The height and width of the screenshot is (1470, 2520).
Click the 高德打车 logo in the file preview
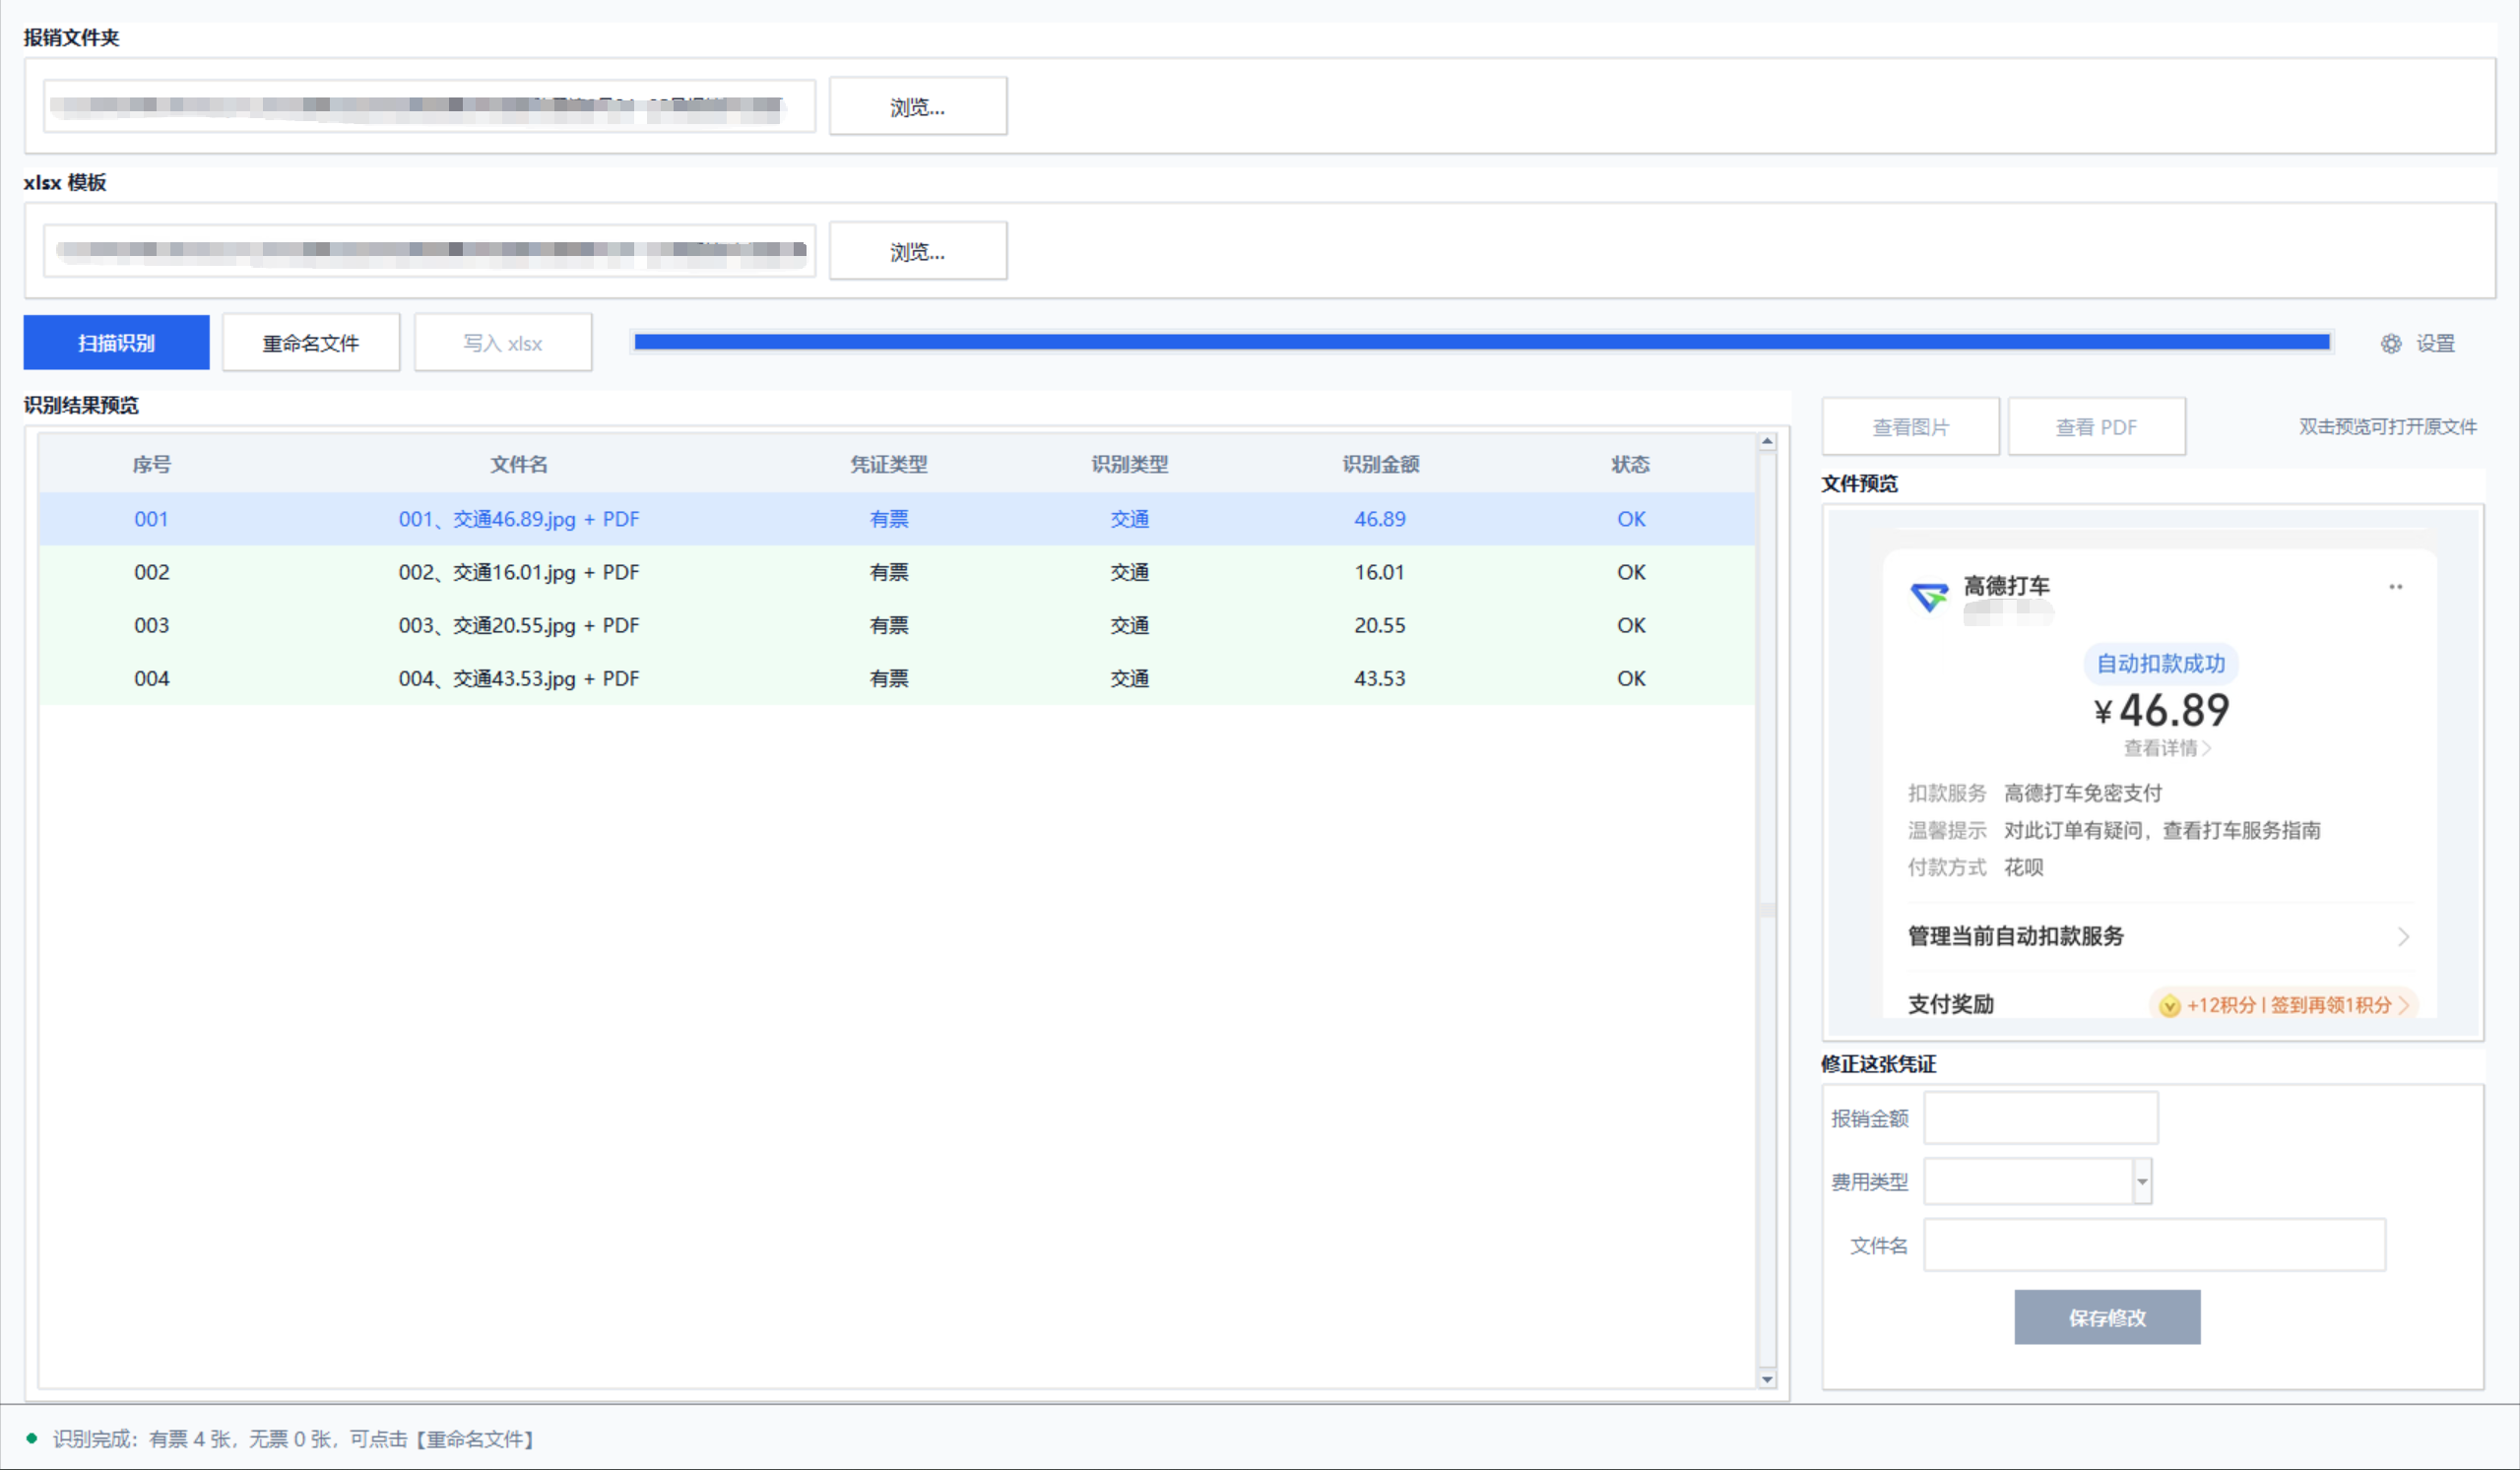pyautogui.click(x=1929, y=598)
